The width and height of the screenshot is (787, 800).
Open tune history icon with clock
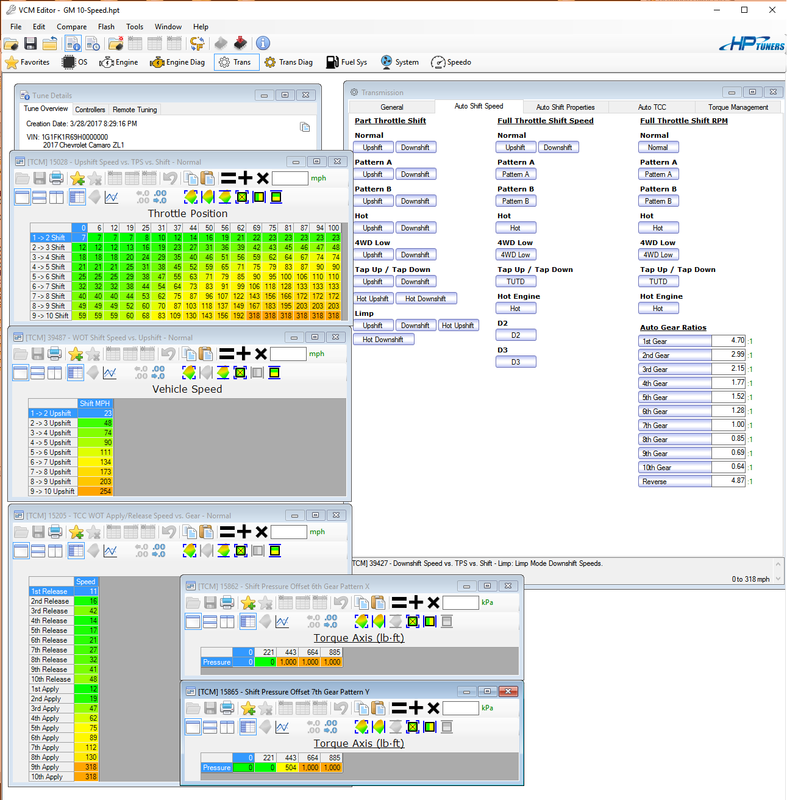[93, 44]
